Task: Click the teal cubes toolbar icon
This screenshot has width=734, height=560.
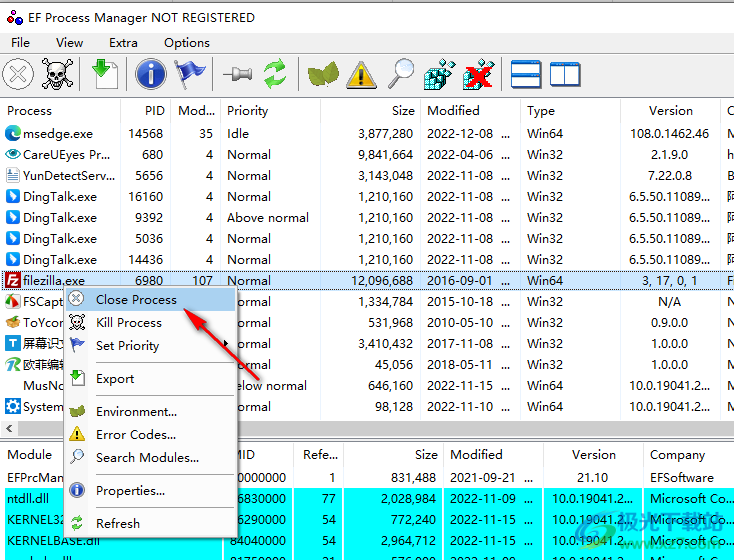Action: (x=439, y=74)
